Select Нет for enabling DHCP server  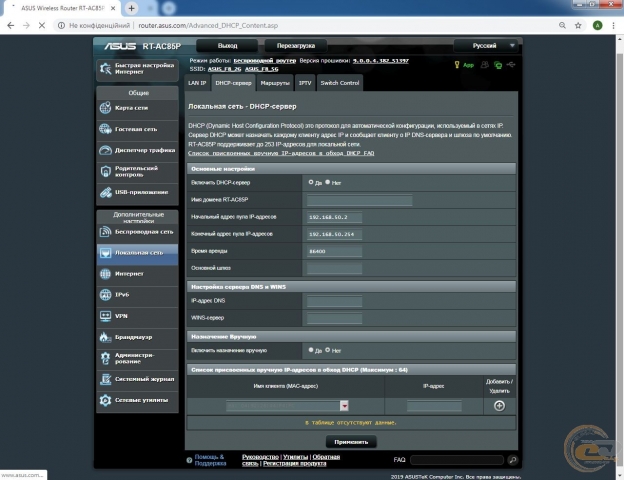328,182
